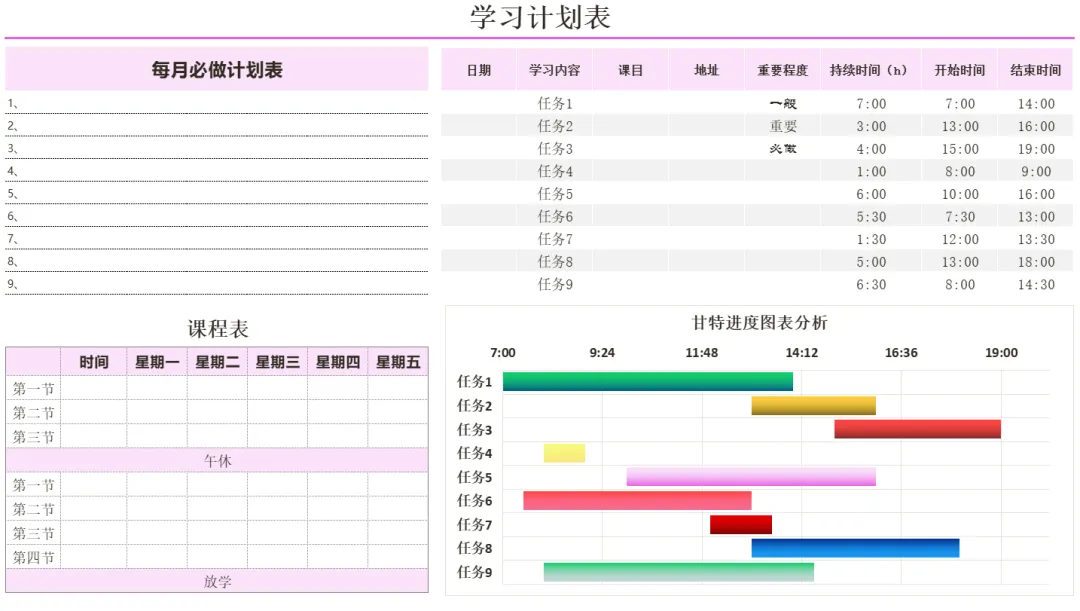Click the 第四节 row label
This screenshot has width=1080, height=611.
(x=33, y=557)
